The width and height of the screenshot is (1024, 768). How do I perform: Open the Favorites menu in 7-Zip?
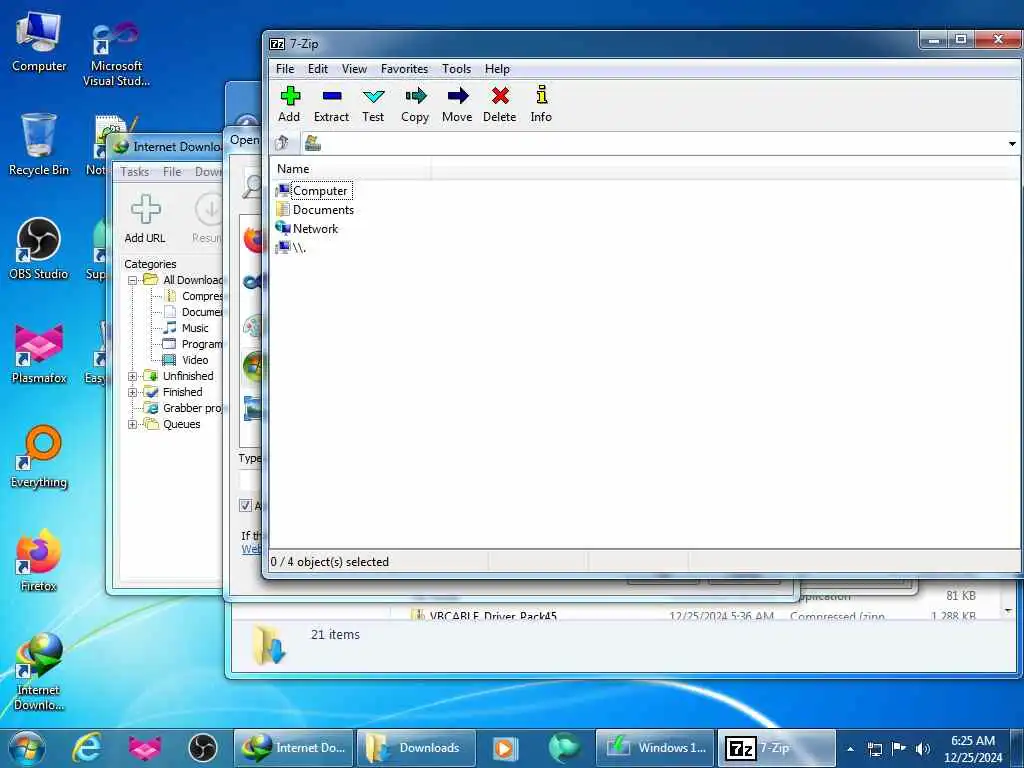click(404, 69)
